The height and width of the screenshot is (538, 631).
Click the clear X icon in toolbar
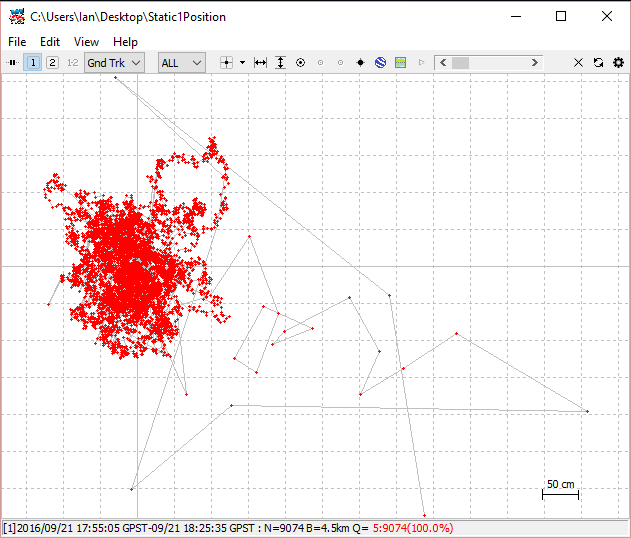point(578,63)
